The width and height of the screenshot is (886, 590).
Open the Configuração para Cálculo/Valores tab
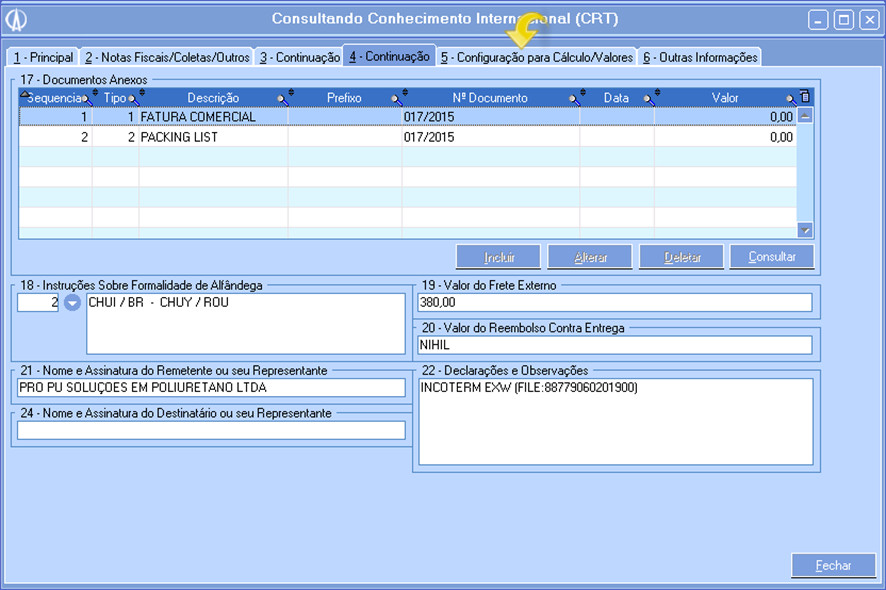pos(537,58)
